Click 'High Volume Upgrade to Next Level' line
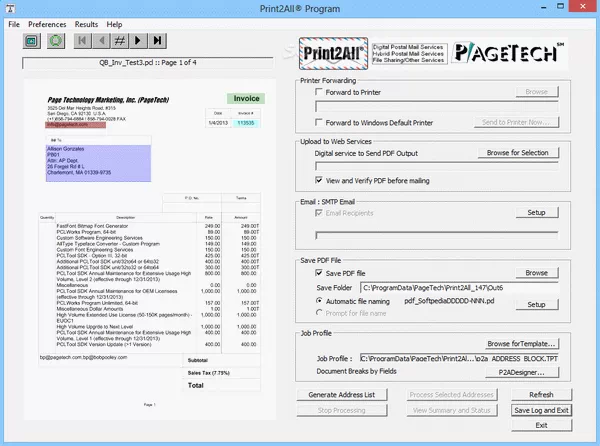Image resolution: width=600 pixels, height=446 pixels. click(x=95, y=327)
